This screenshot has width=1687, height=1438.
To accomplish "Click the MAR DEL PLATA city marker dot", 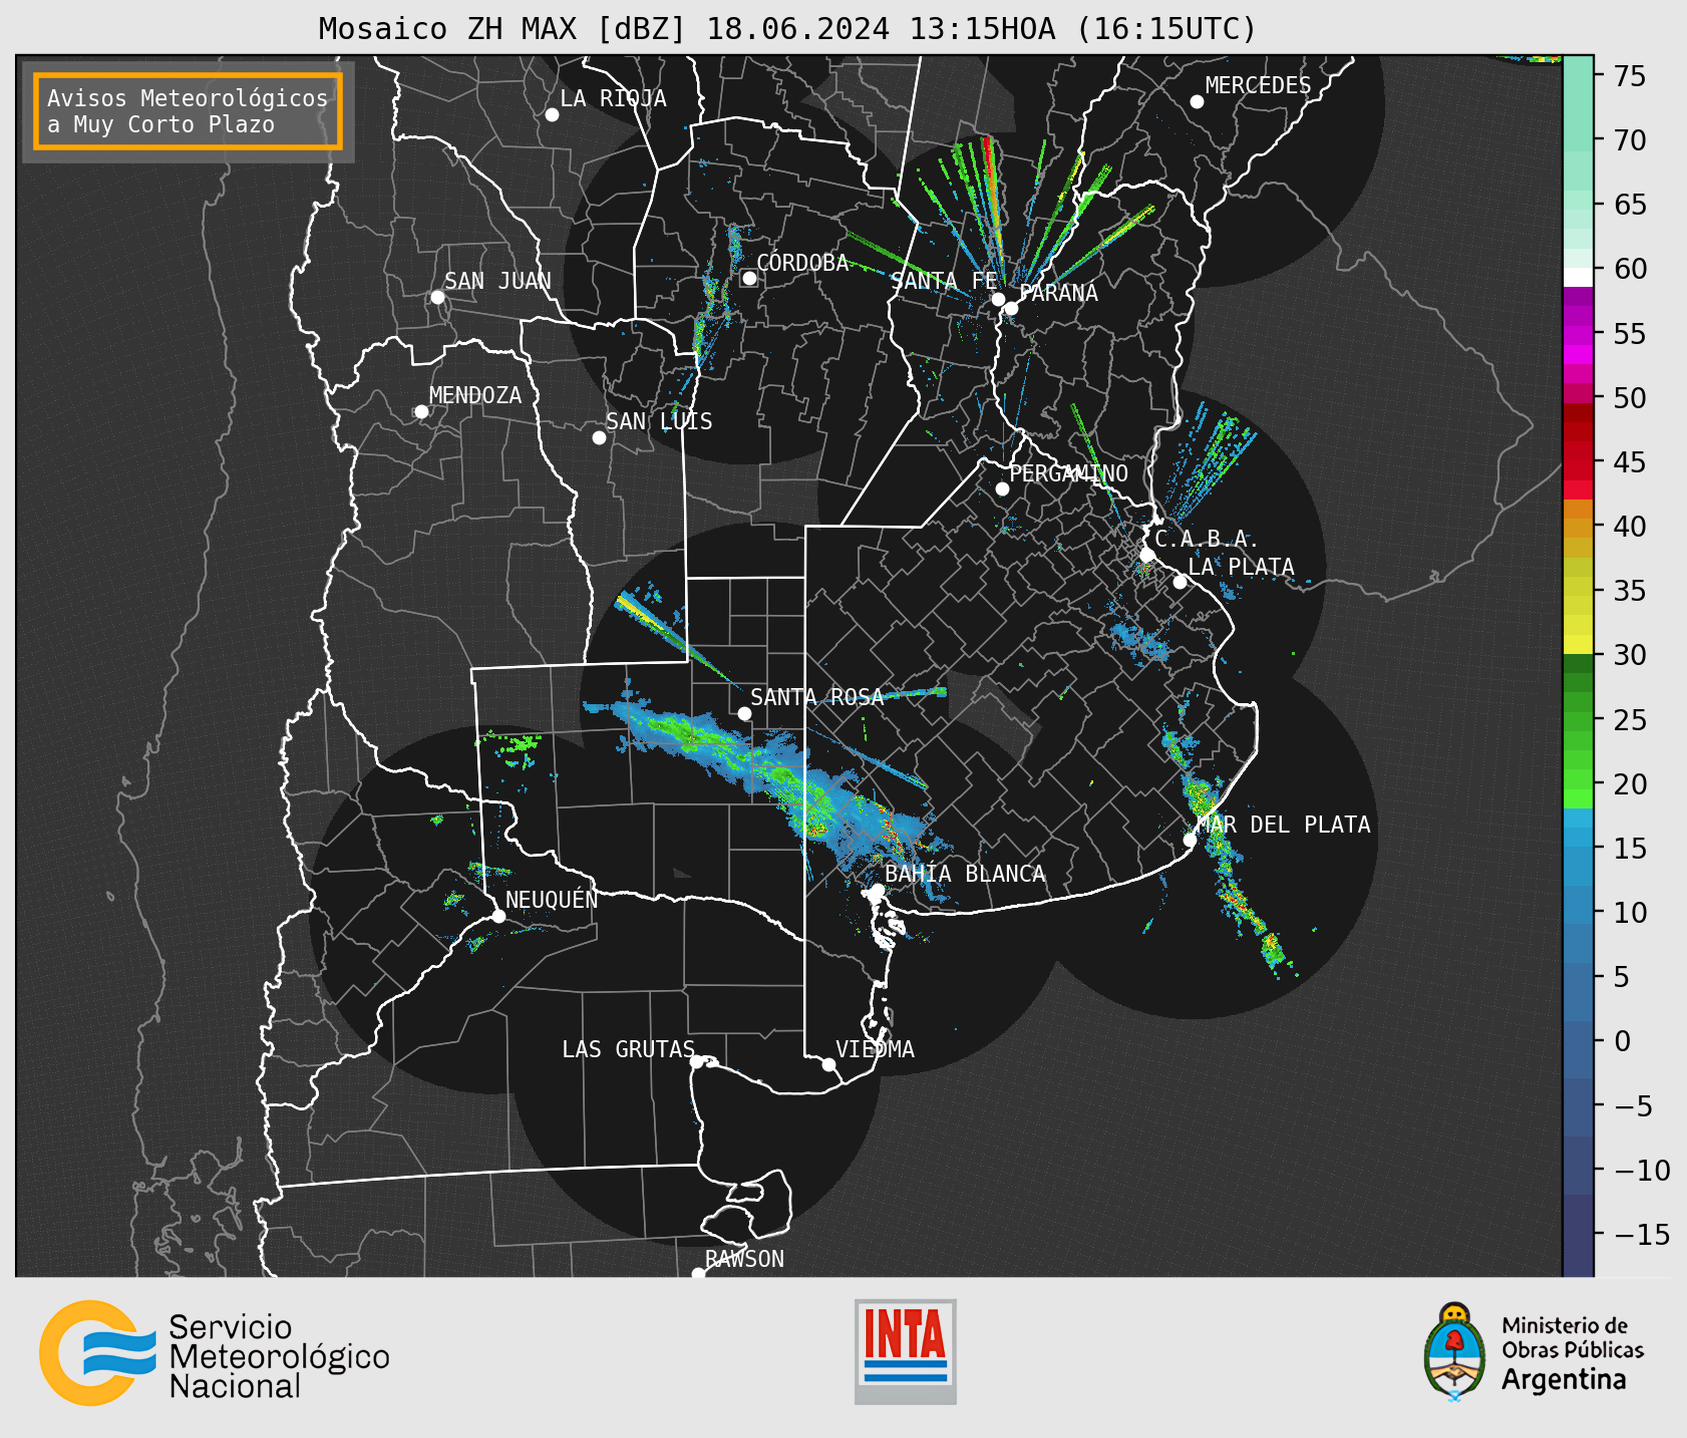I will click(x=1190, y=840).
